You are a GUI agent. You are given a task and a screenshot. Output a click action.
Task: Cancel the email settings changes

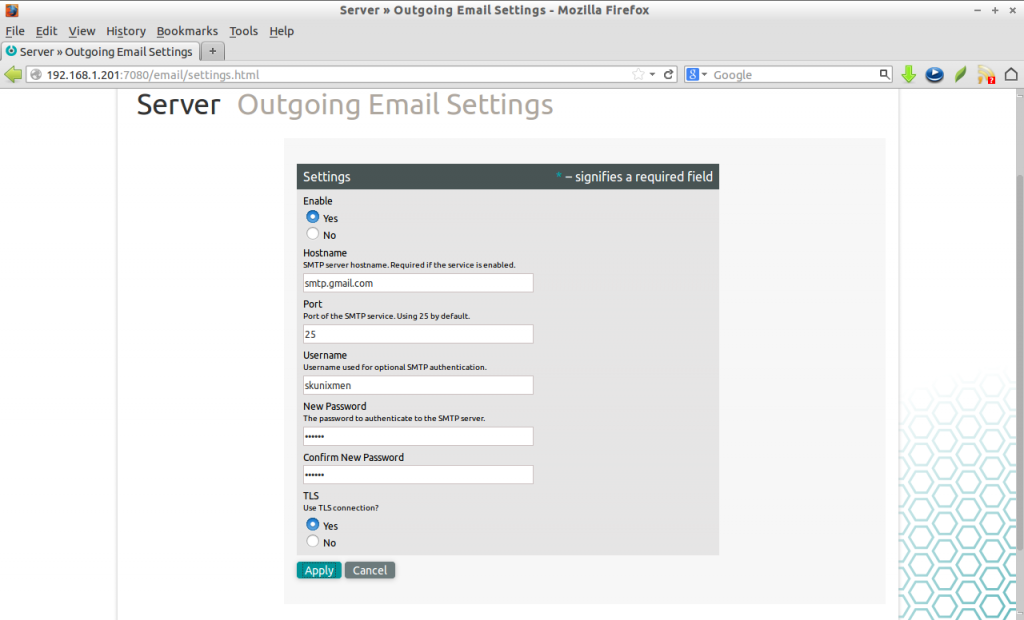coord(369,569)
